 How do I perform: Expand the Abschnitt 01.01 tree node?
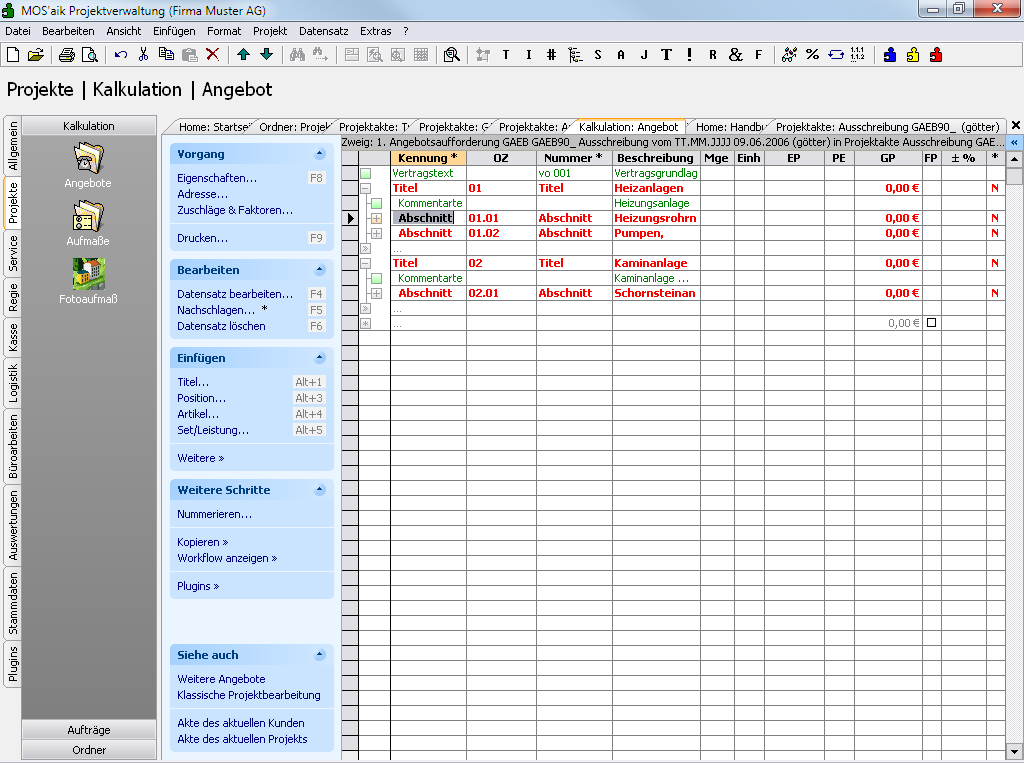(376, 218)
